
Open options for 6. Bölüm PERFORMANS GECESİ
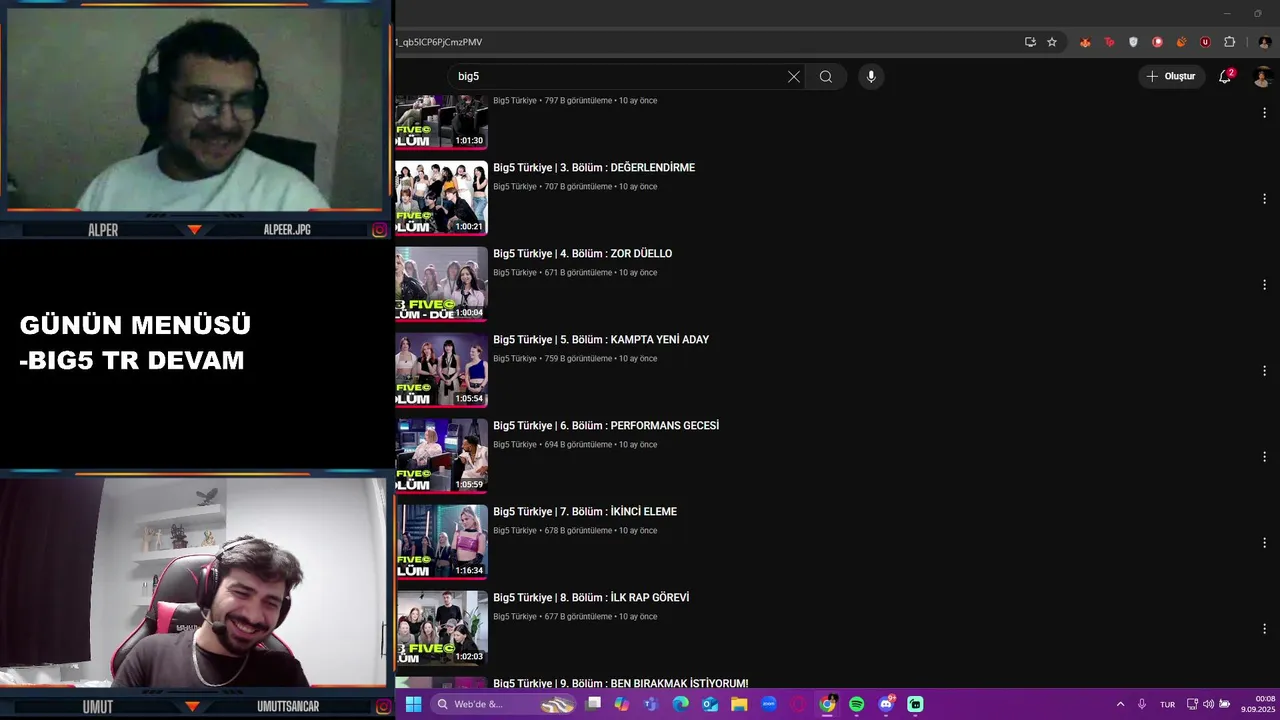tap(1264, 457)
